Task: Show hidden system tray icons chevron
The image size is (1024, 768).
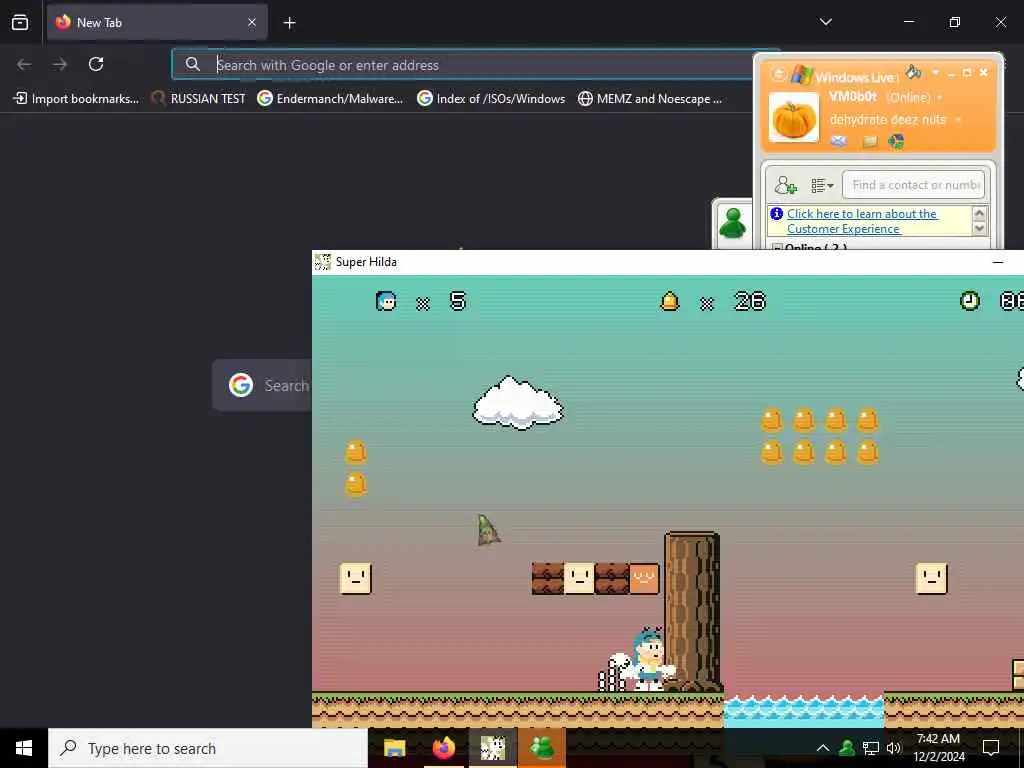Action: (823, 748)
